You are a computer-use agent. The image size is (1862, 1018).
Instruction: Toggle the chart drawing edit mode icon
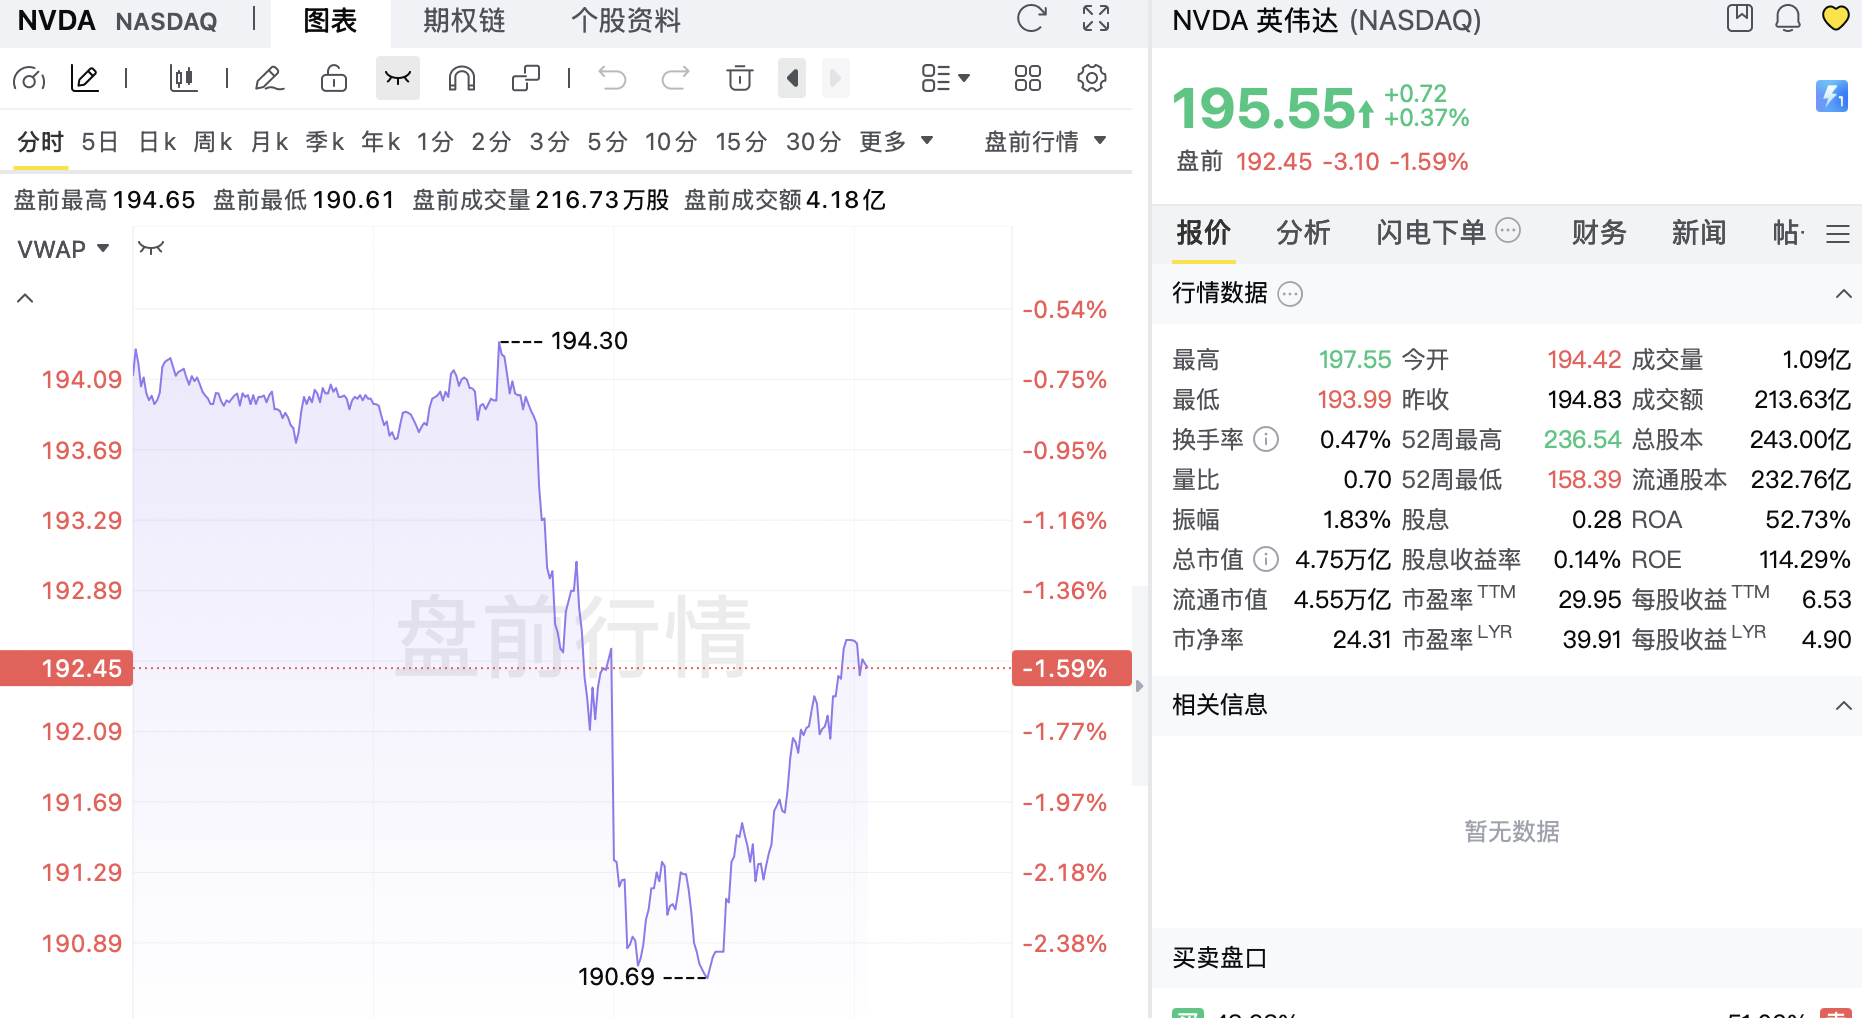click(85, 78)
